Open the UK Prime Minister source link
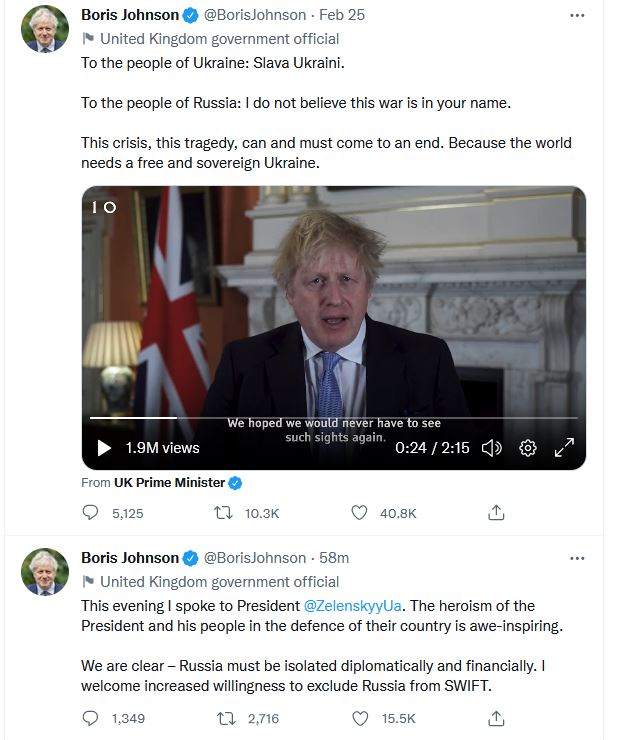The height and width of the screenshot is (740, 631). 170,482
